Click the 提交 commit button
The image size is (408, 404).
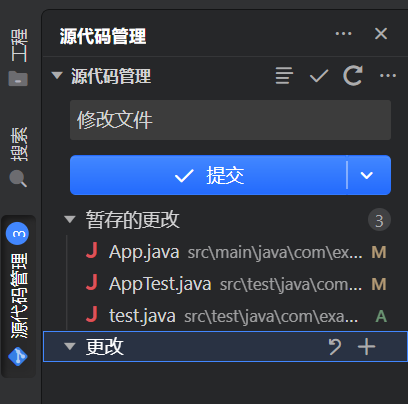208,175
